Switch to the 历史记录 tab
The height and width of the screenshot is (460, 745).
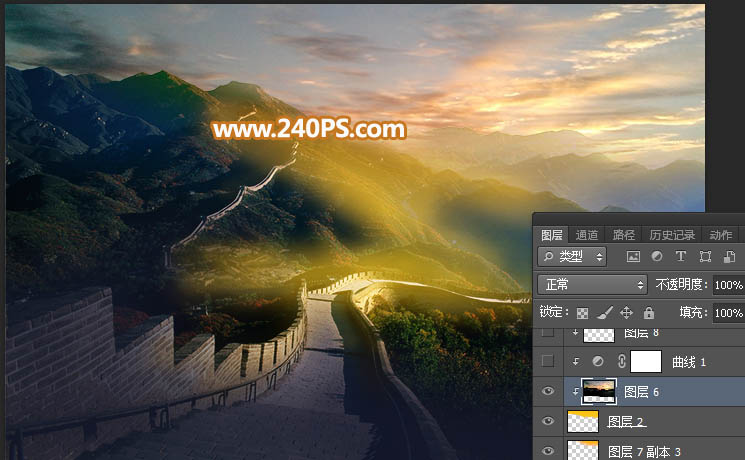[671, 235]
